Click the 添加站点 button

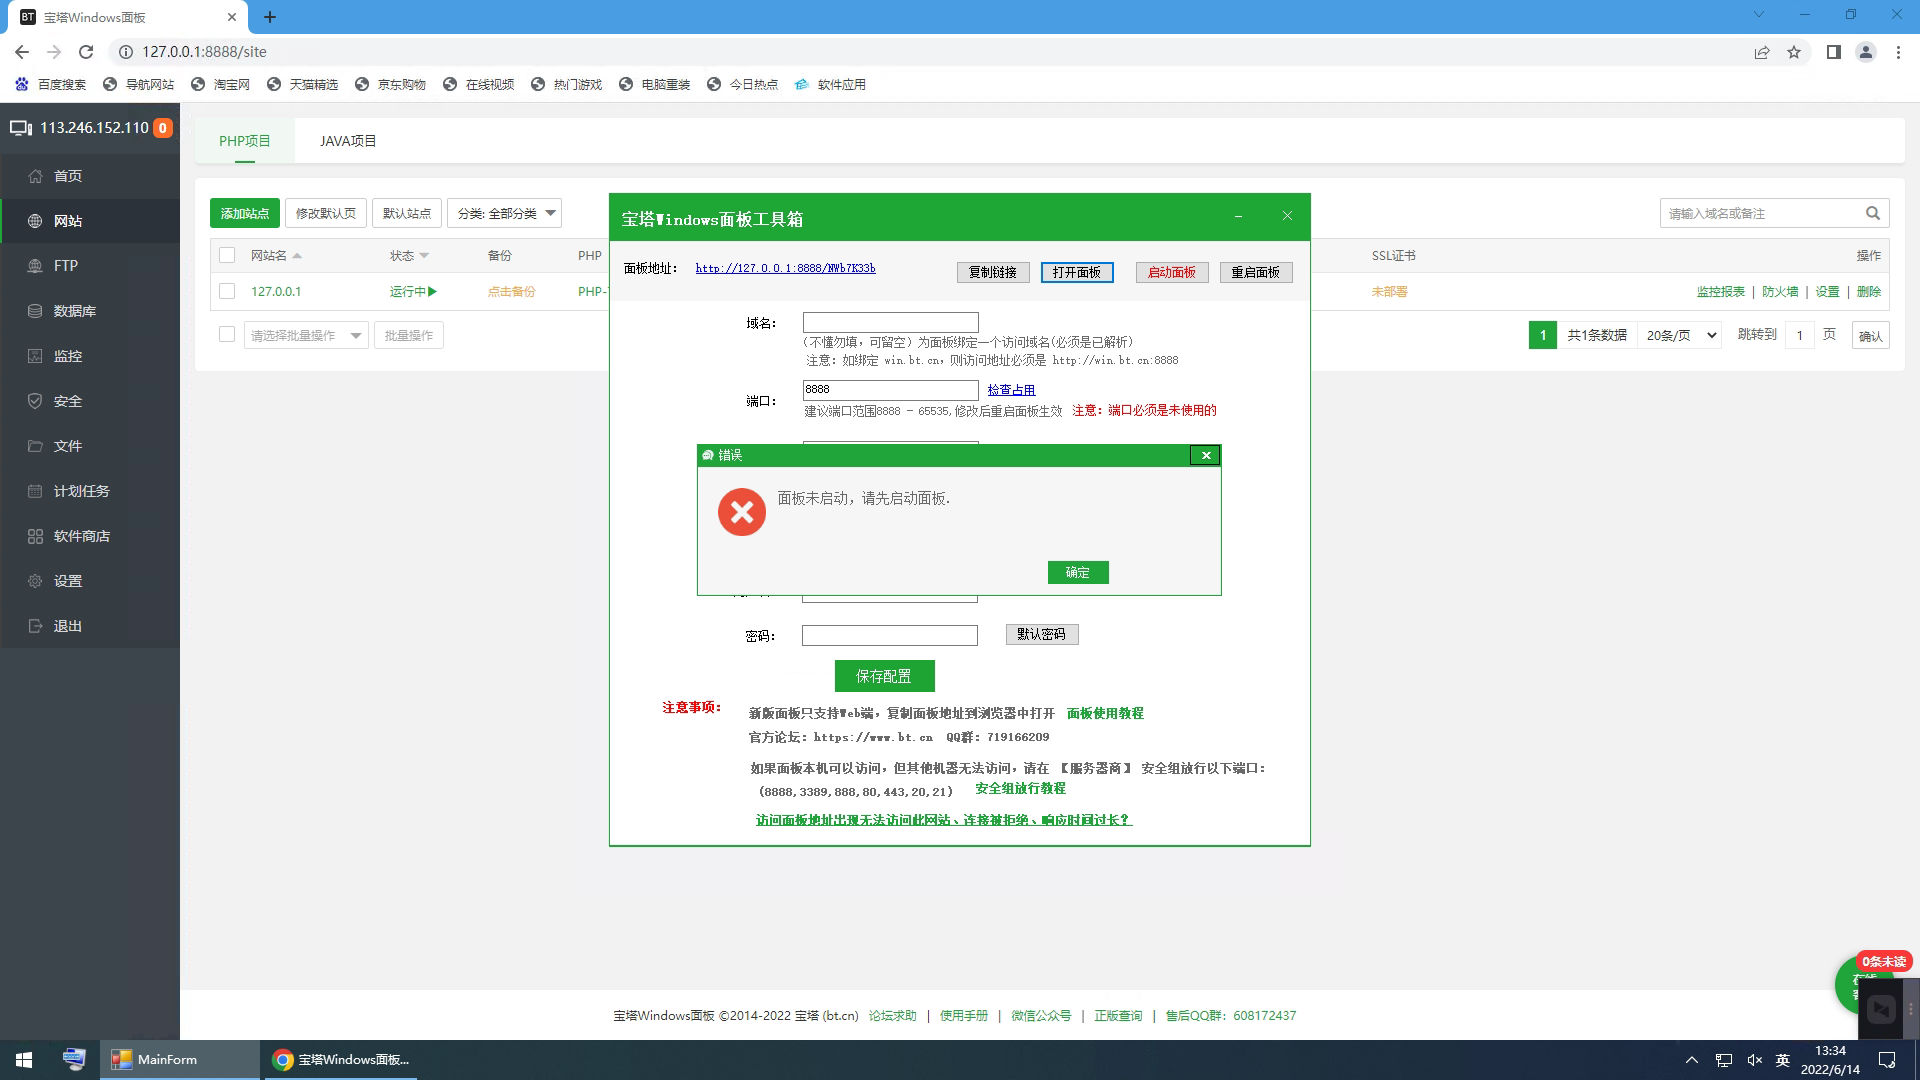point(245,213)
